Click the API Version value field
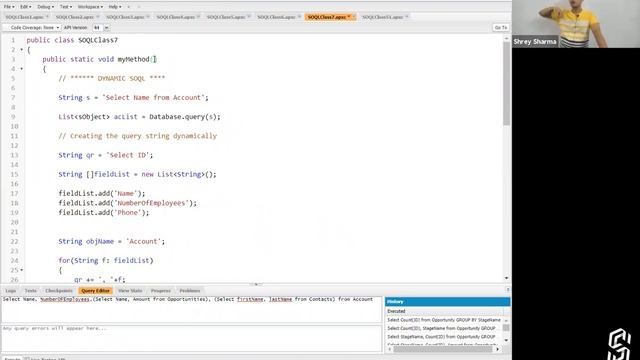This screenshot has width=640, height=360. point(98,28)
